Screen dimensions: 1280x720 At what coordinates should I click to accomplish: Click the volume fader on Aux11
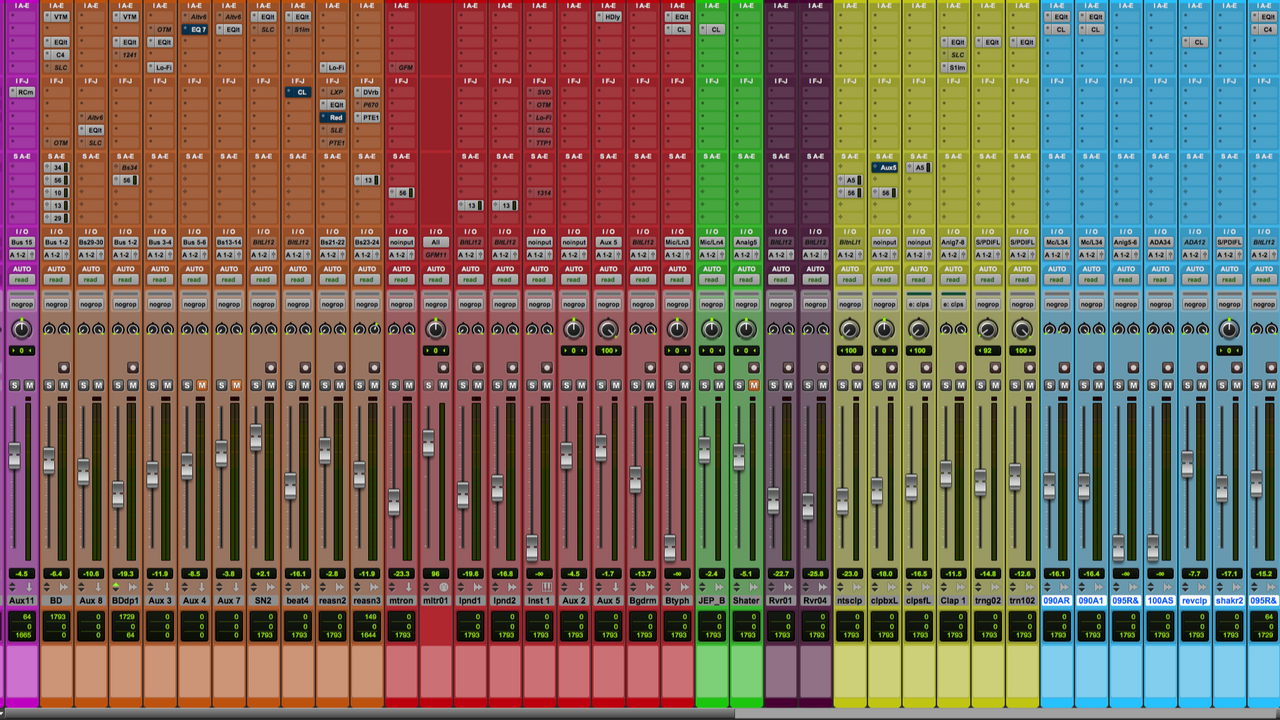(14, 455)
